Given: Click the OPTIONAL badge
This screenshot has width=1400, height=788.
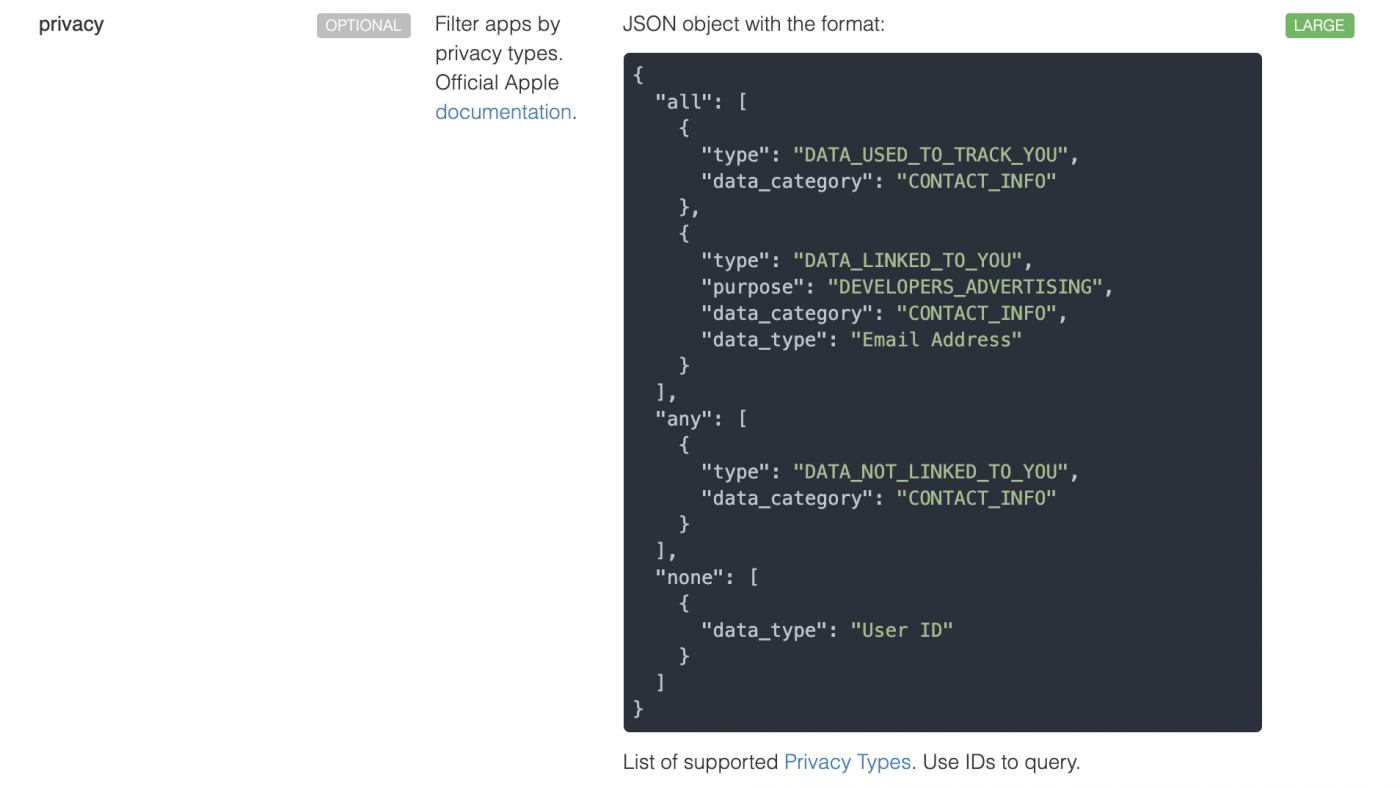Looking at the screenshot, I should point(363,25).
